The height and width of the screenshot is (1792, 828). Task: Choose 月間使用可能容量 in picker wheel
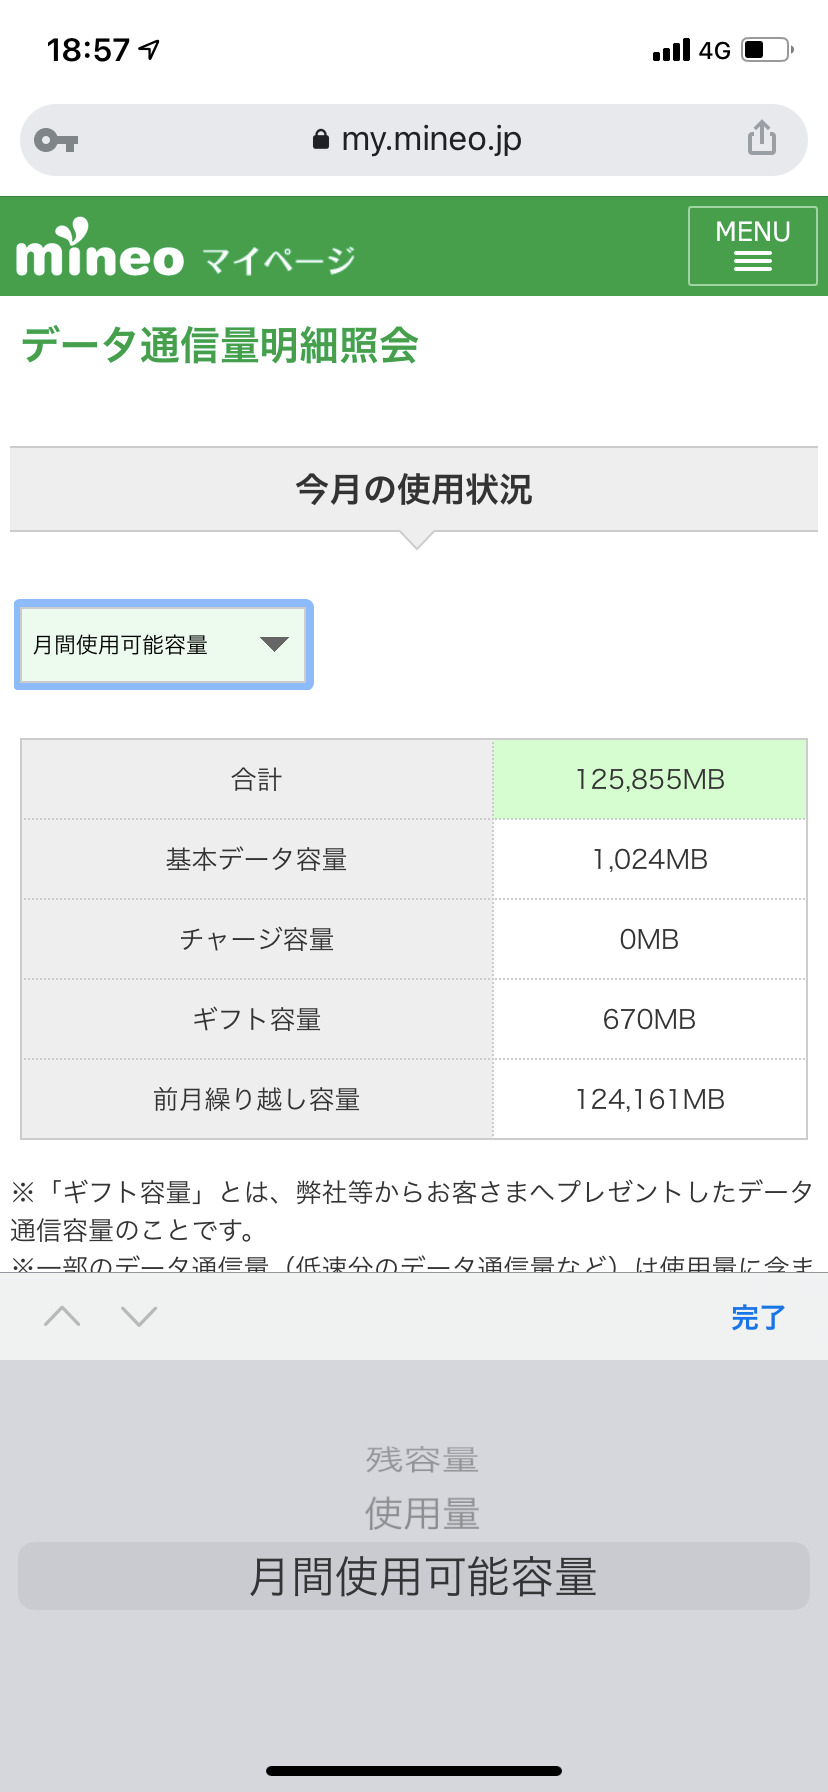[422, 1577]
